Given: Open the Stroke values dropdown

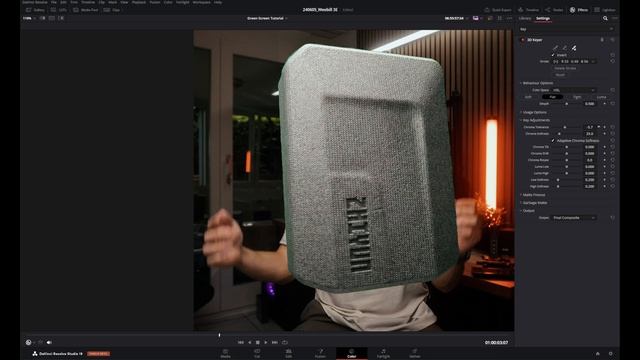Looking at the screenshot, I should pos(574,61).
